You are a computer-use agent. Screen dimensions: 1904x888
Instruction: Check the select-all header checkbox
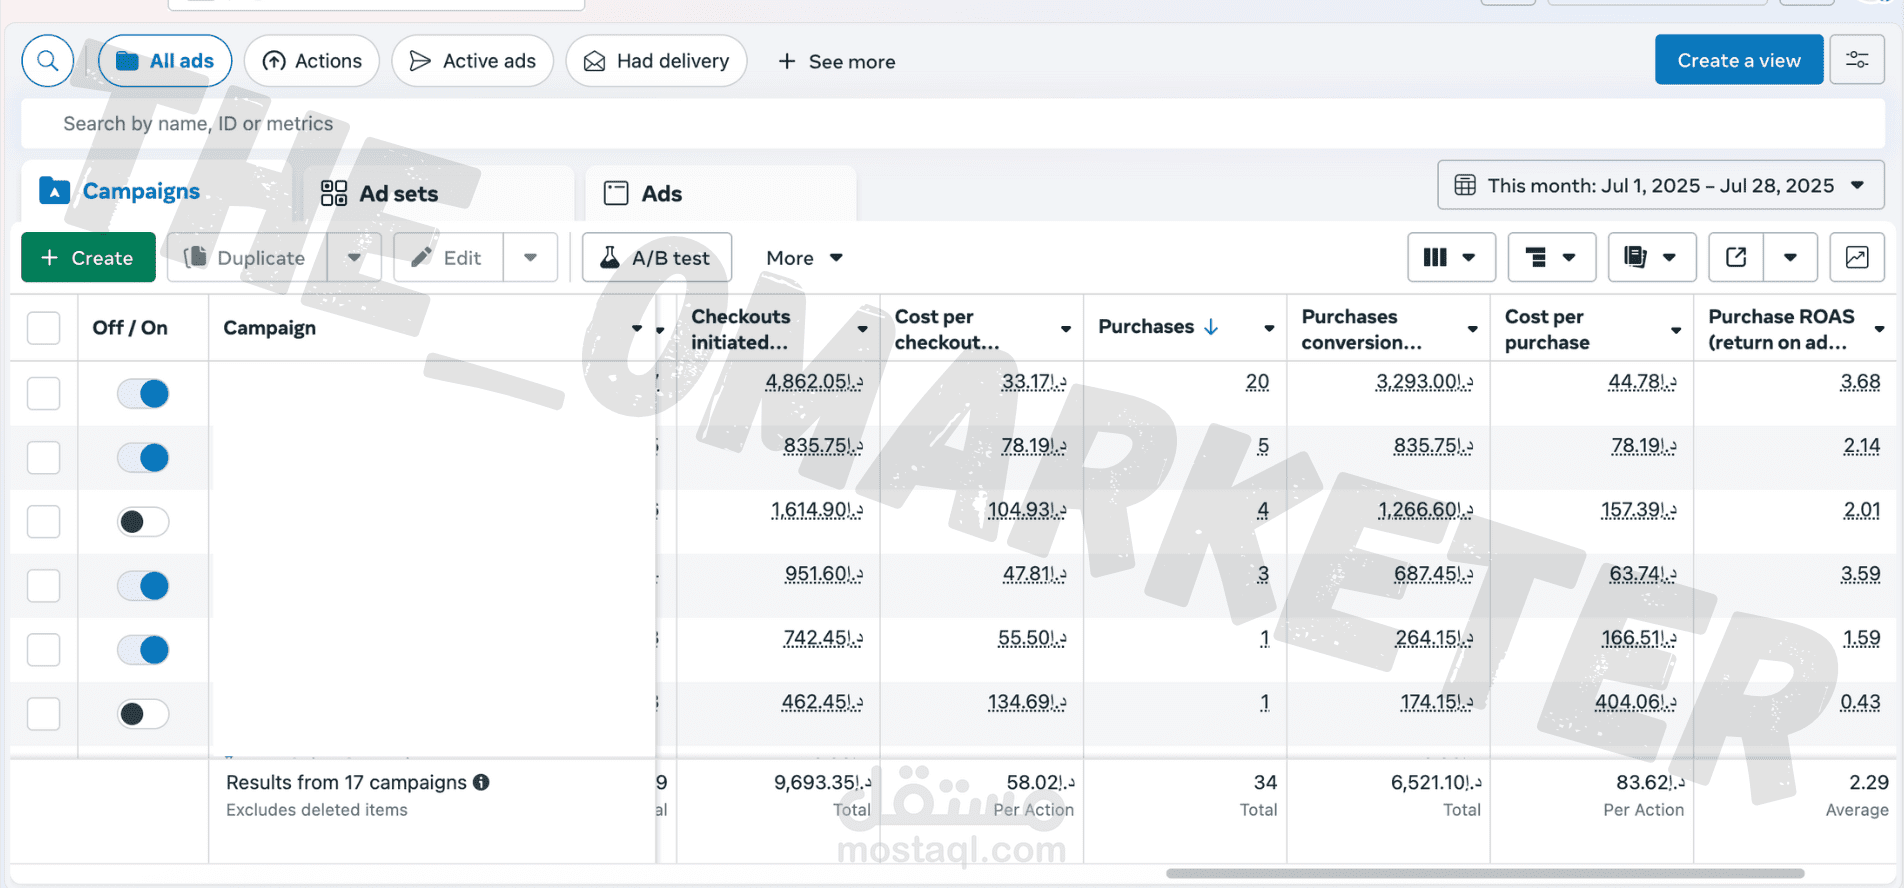click(43, 328)
